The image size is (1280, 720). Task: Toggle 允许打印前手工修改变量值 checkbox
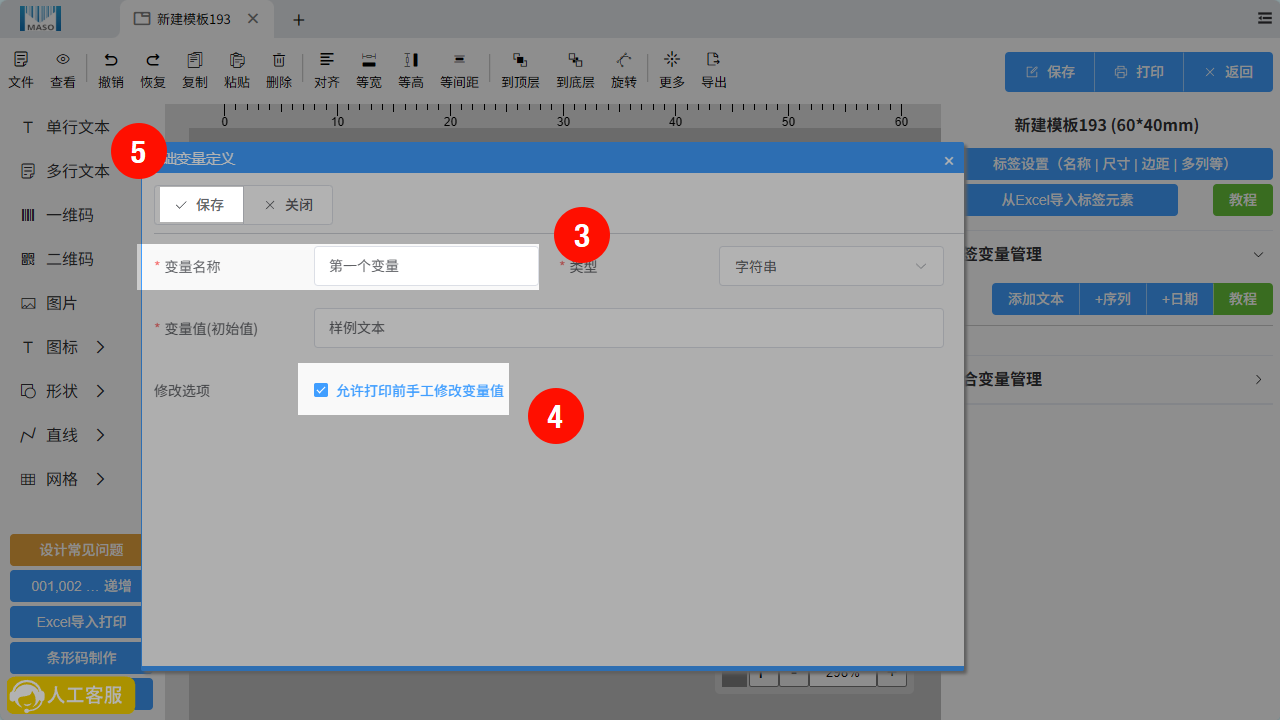coord(321,390)
